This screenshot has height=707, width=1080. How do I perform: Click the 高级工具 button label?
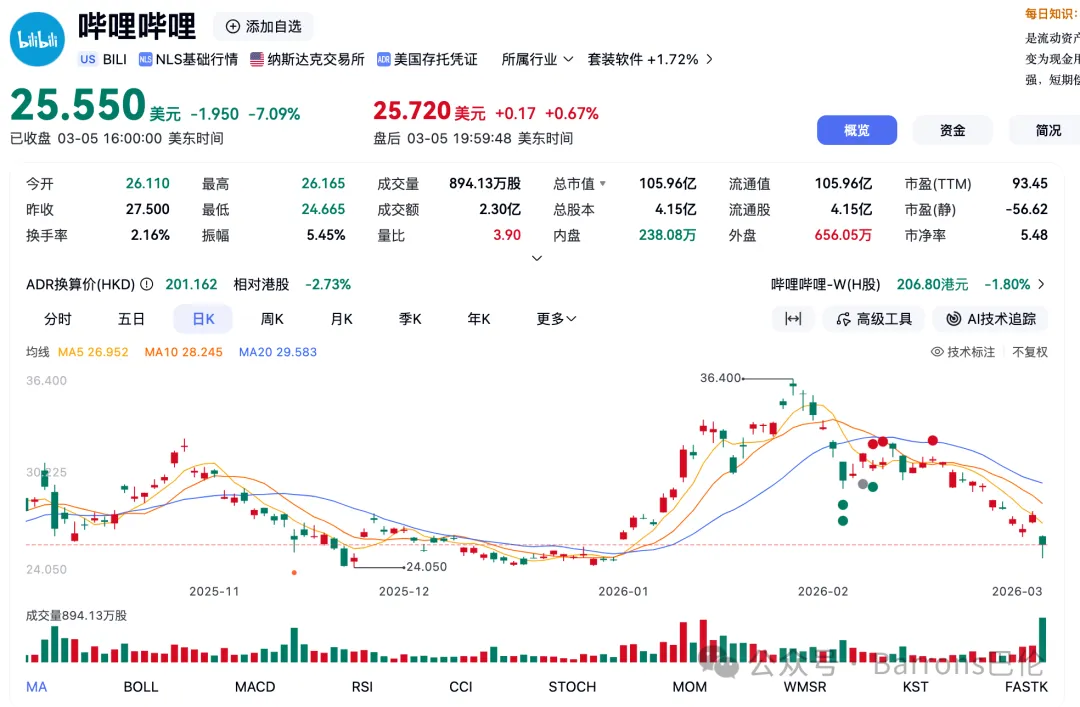(x=884, y=319)
